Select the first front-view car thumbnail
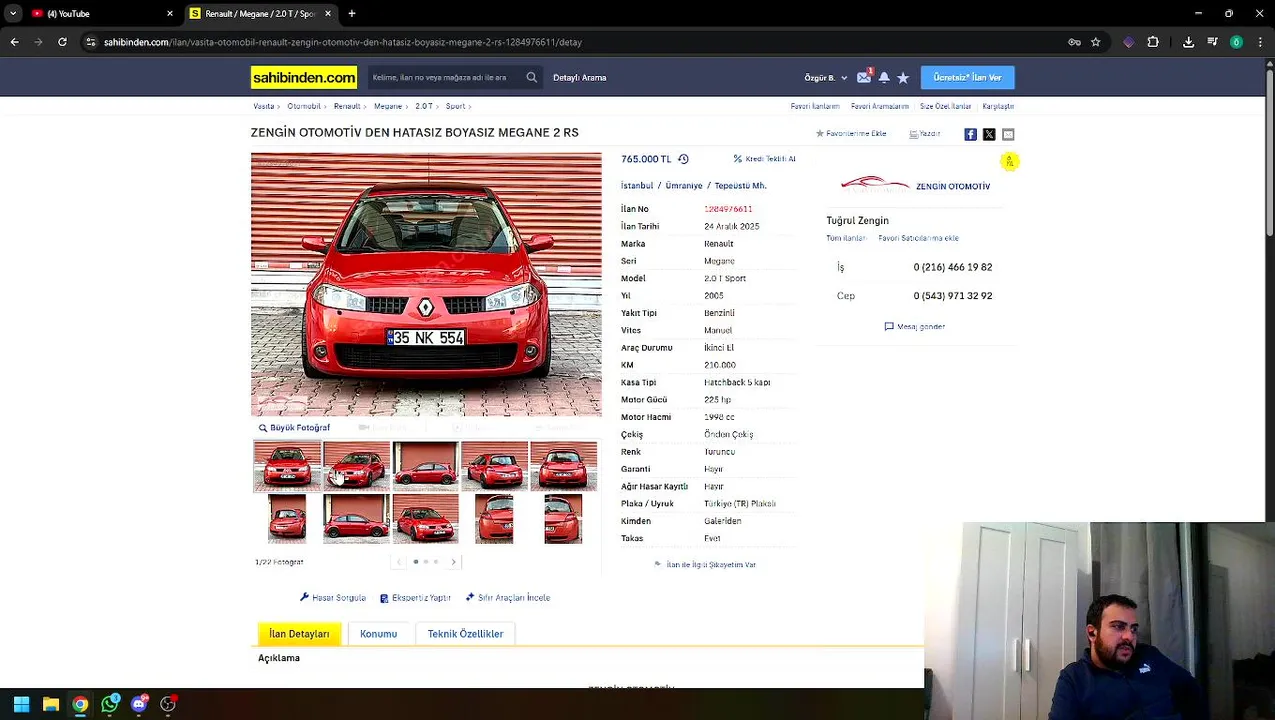The image size is (1275, 720). pyautogui.click(x=287, y=466)
